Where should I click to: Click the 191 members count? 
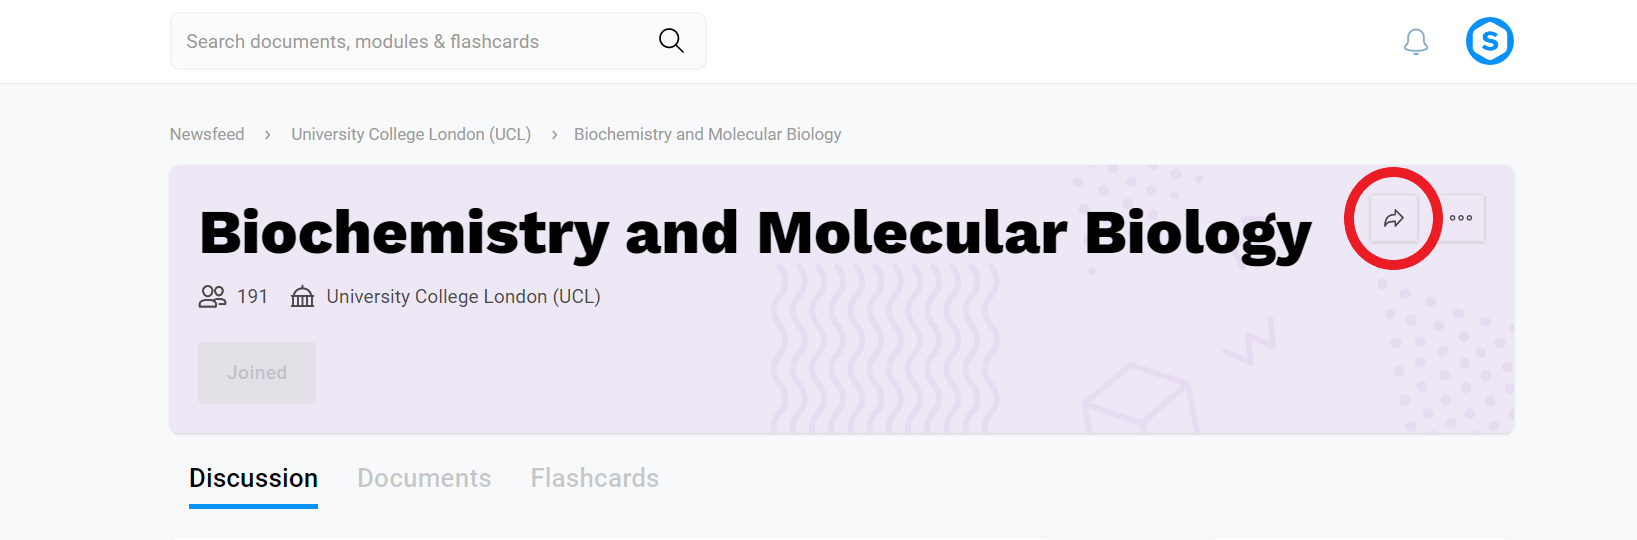click(x=253, y=297)
